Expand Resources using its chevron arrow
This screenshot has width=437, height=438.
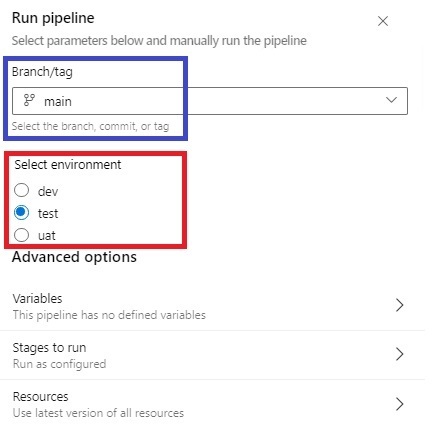click(399, 404)
